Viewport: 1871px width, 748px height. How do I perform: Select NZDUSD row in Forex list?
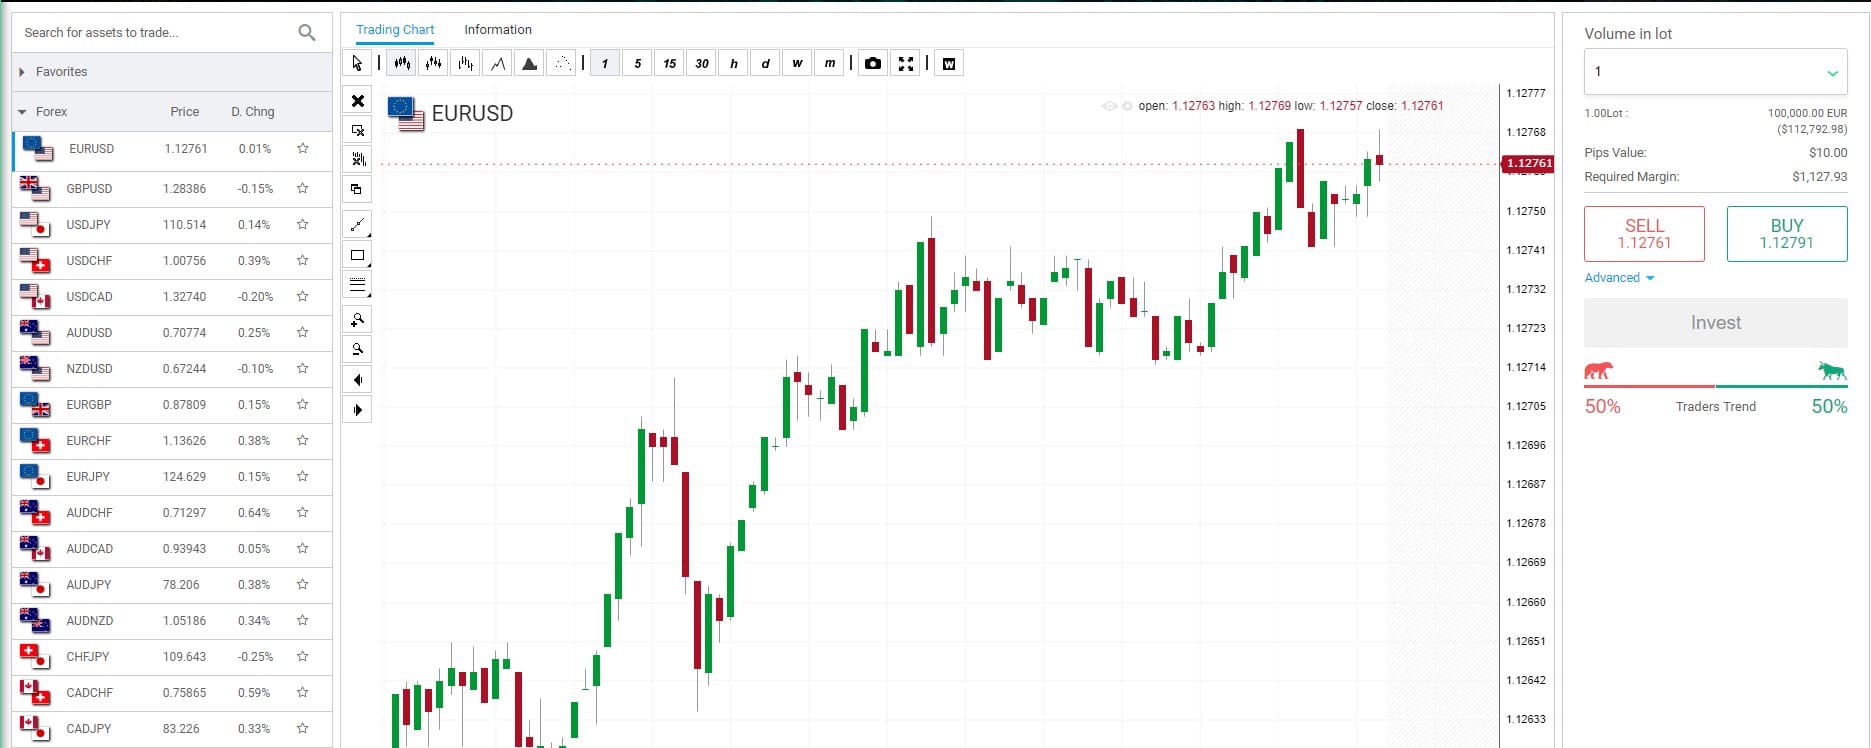[172, 369]
